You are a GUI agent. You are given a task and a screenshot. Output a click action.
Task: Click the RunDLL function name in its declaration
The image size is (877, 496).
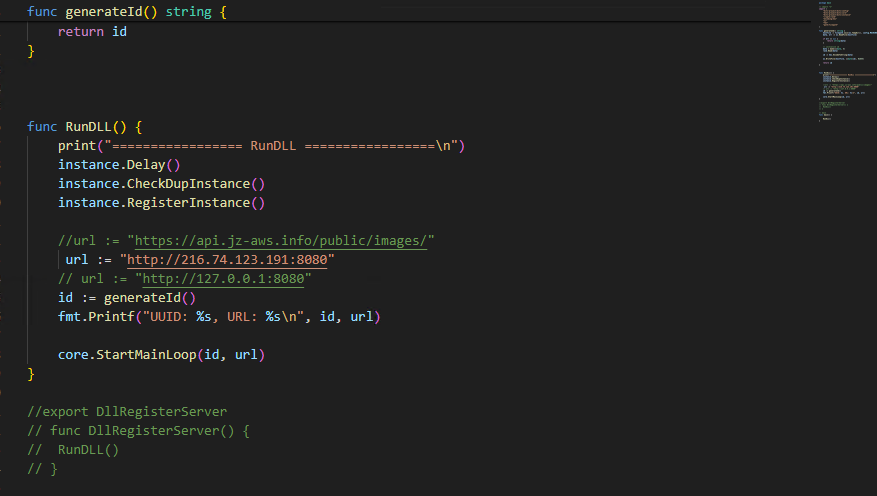pos(96,127)
